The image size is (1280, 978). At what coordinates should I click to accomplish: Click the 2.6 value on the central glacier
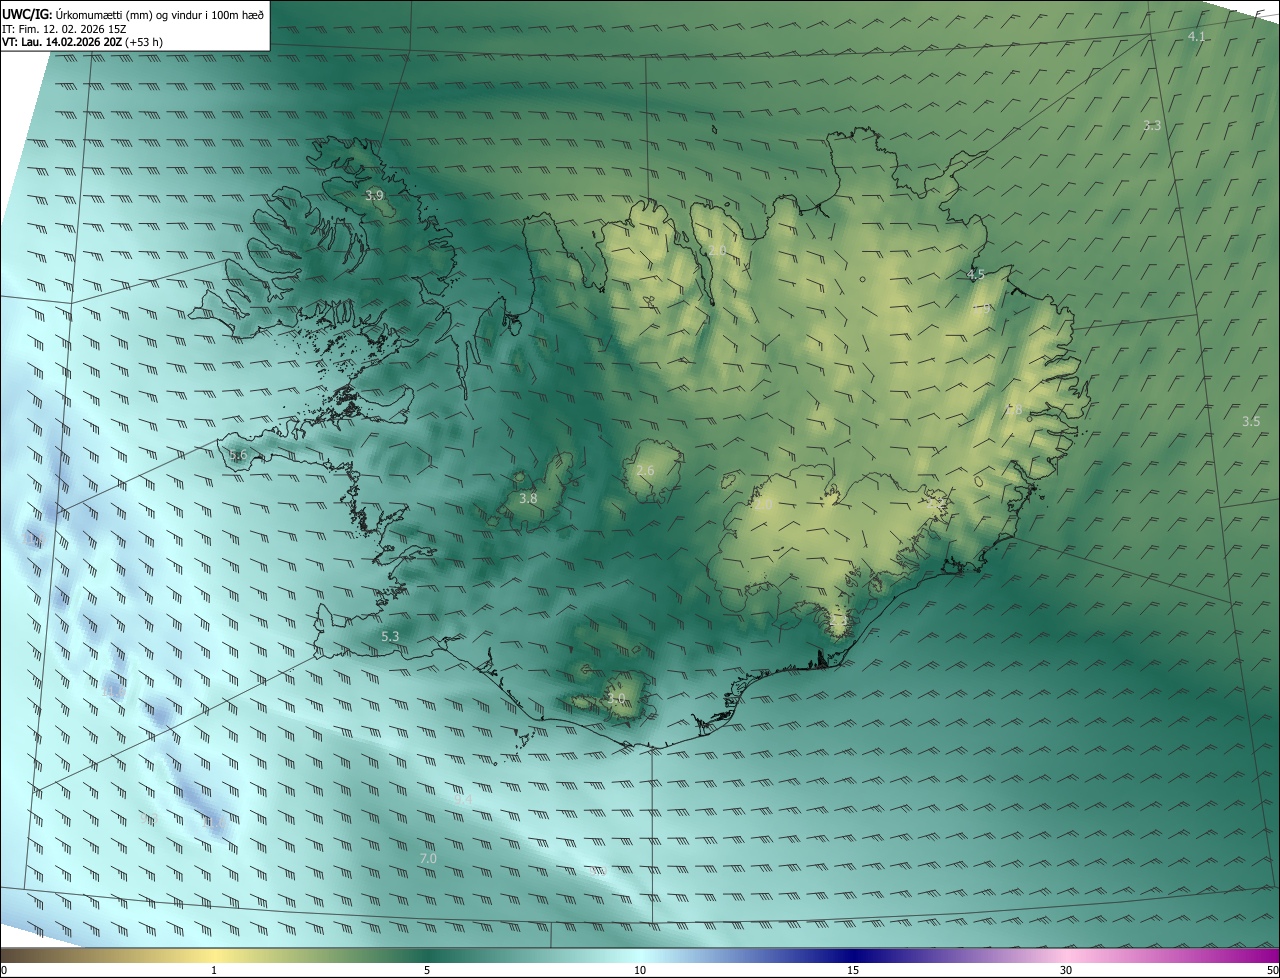click(x=645, y=470)
